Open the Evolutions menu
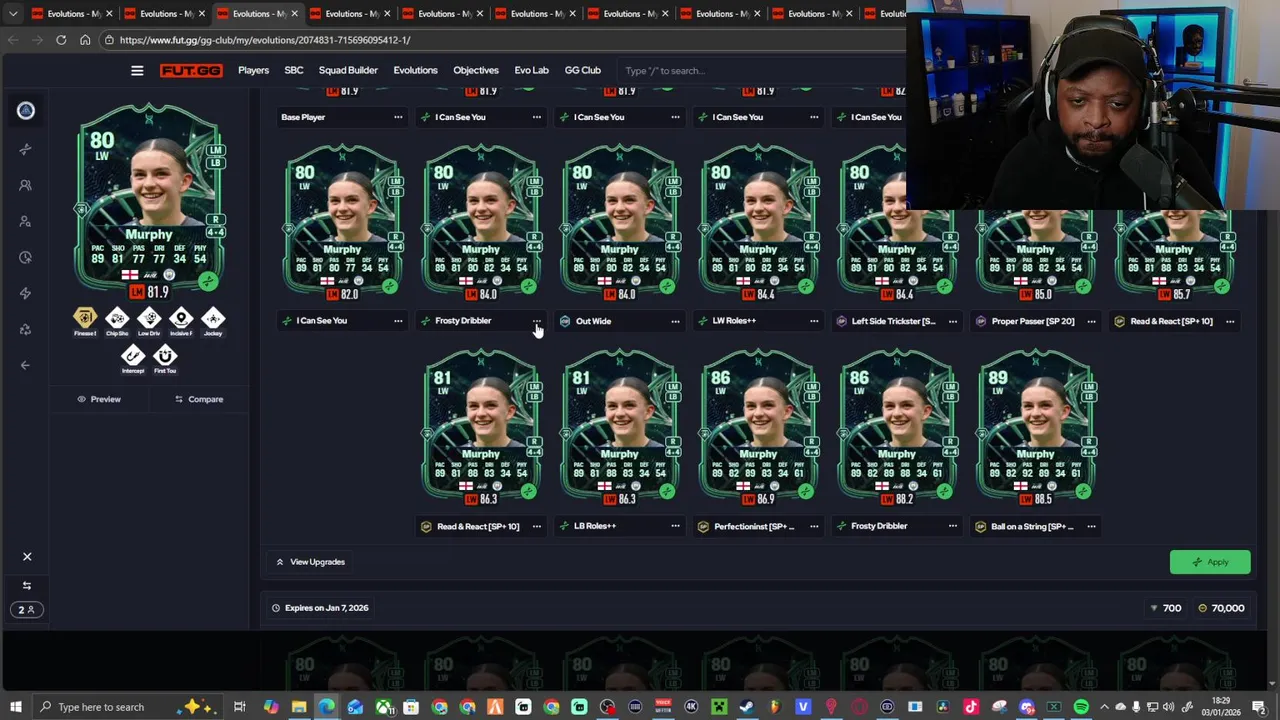 click(415, 70)
